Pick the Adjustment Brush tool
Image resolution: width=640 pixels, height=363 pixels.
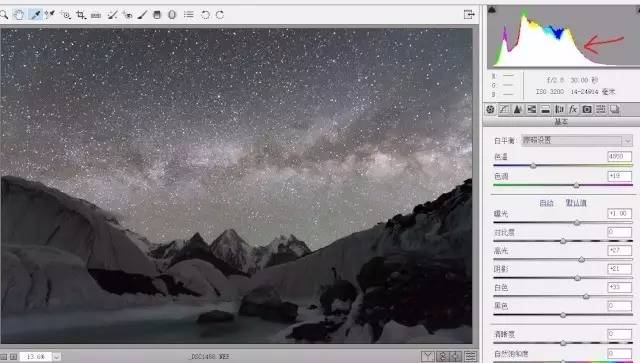coord(142,15)
